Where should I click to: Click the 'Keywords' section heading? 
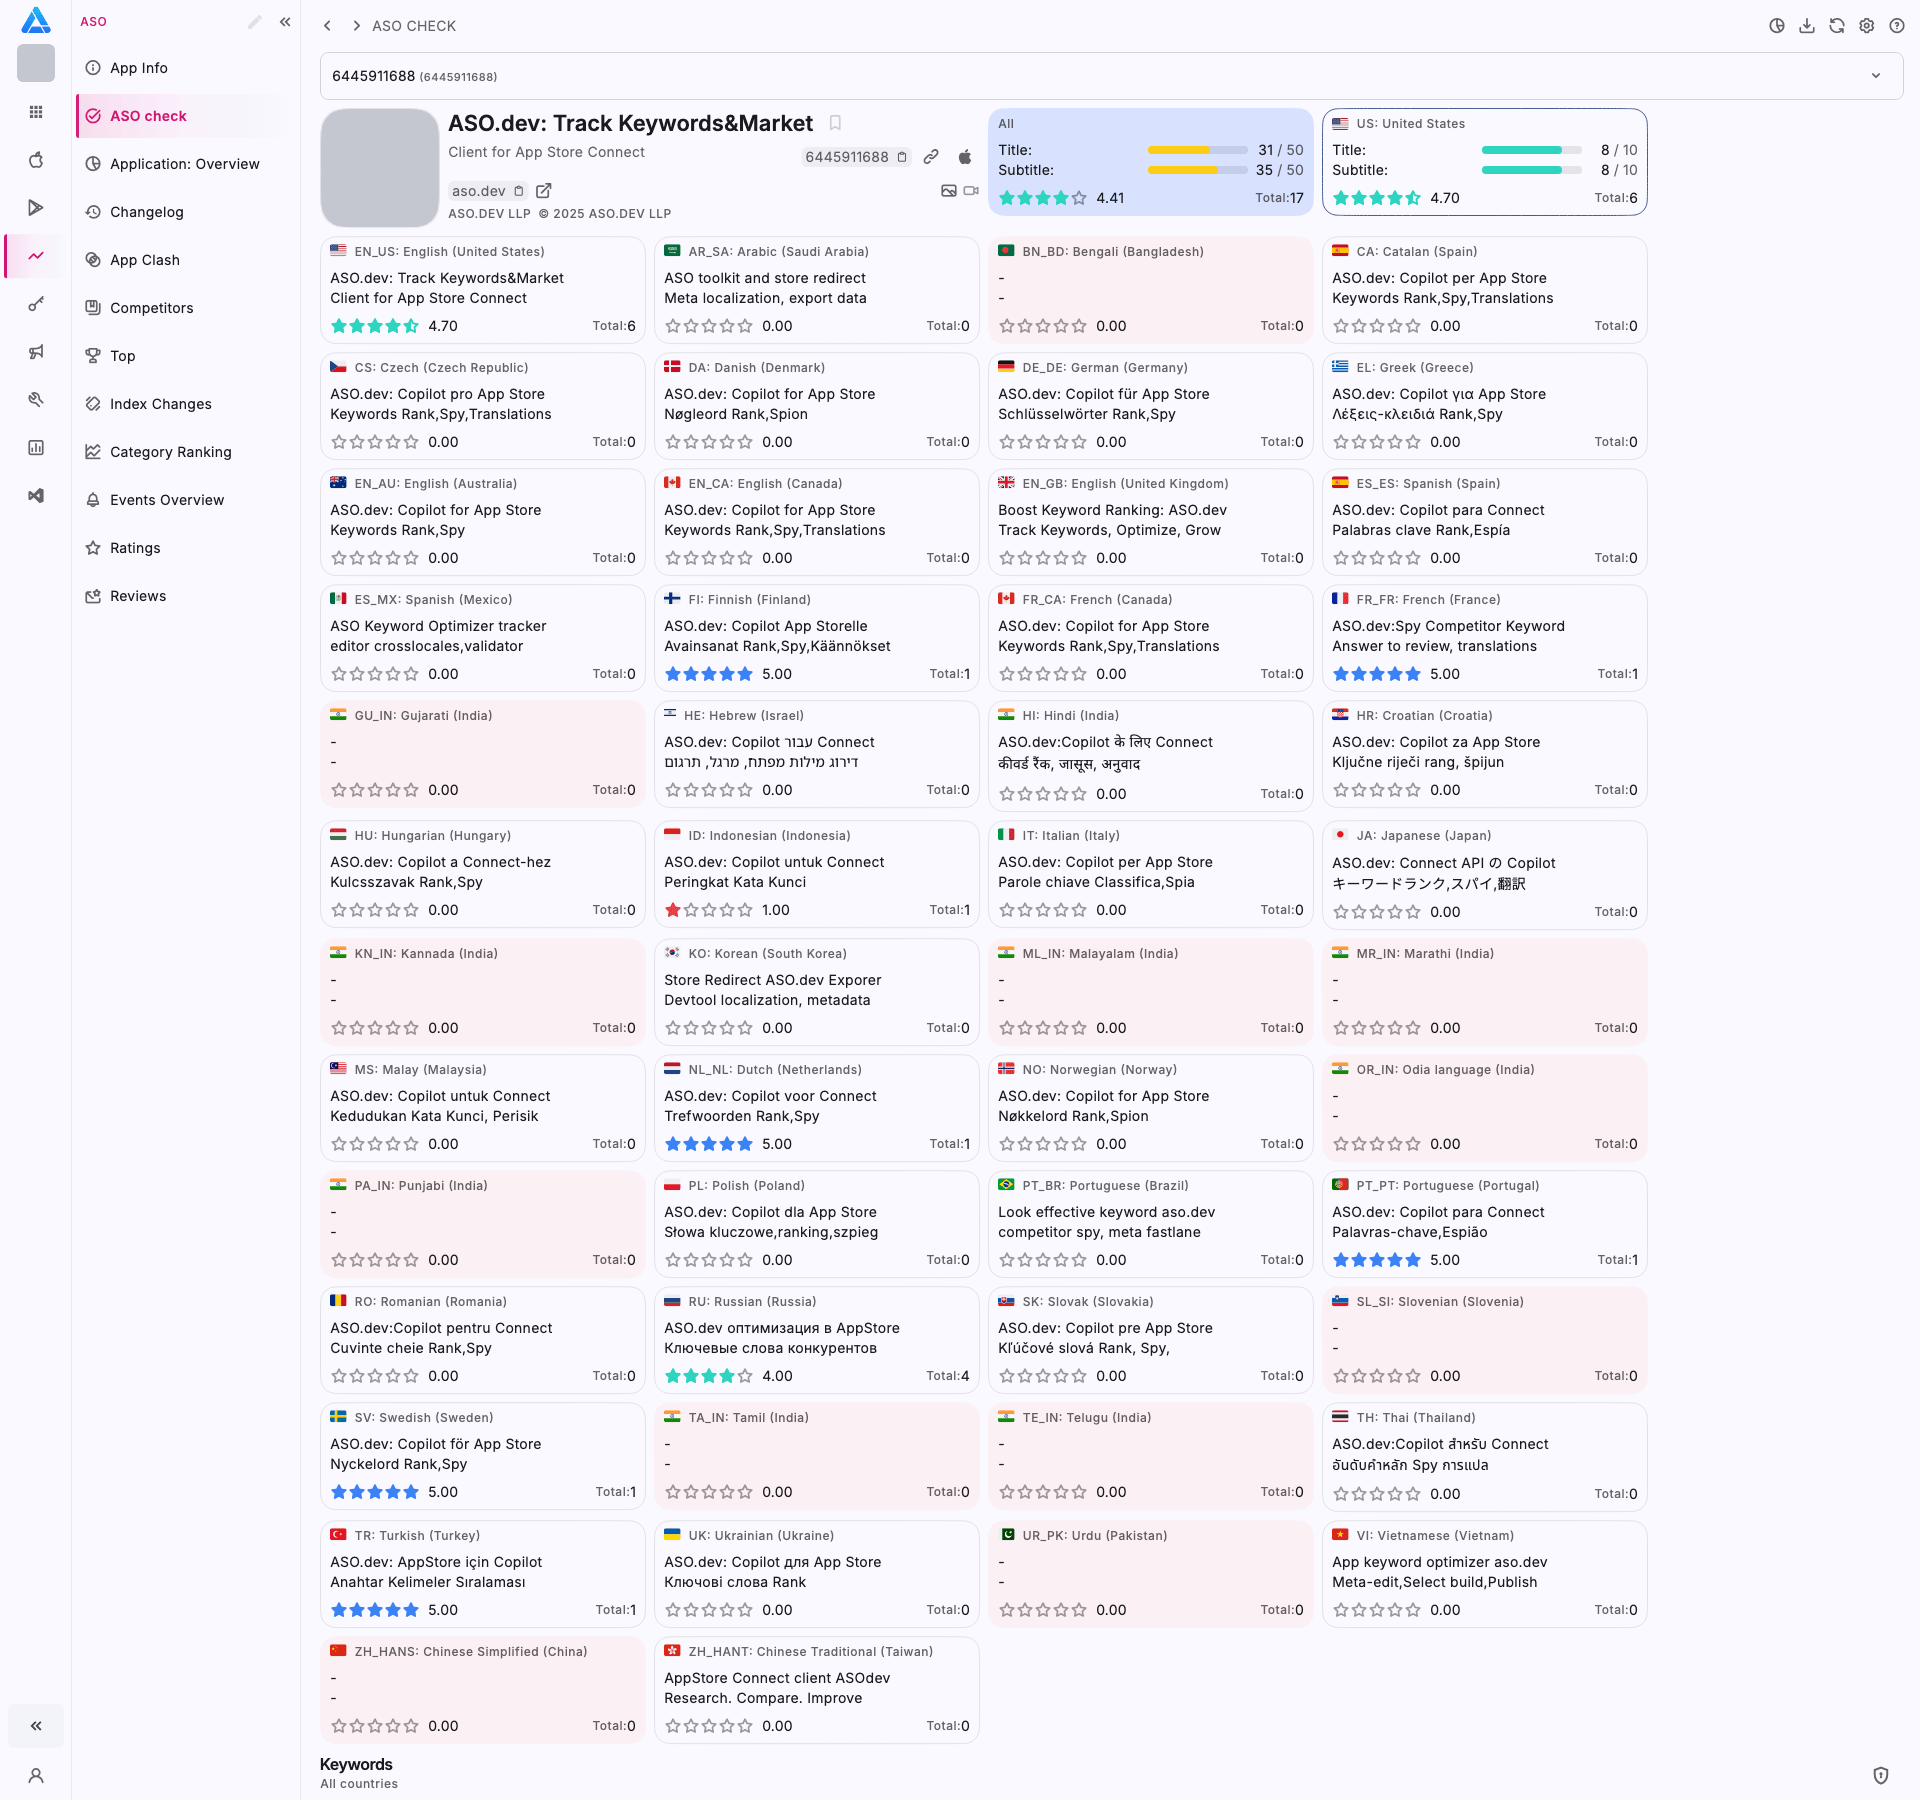click(x=356, y=1765)
